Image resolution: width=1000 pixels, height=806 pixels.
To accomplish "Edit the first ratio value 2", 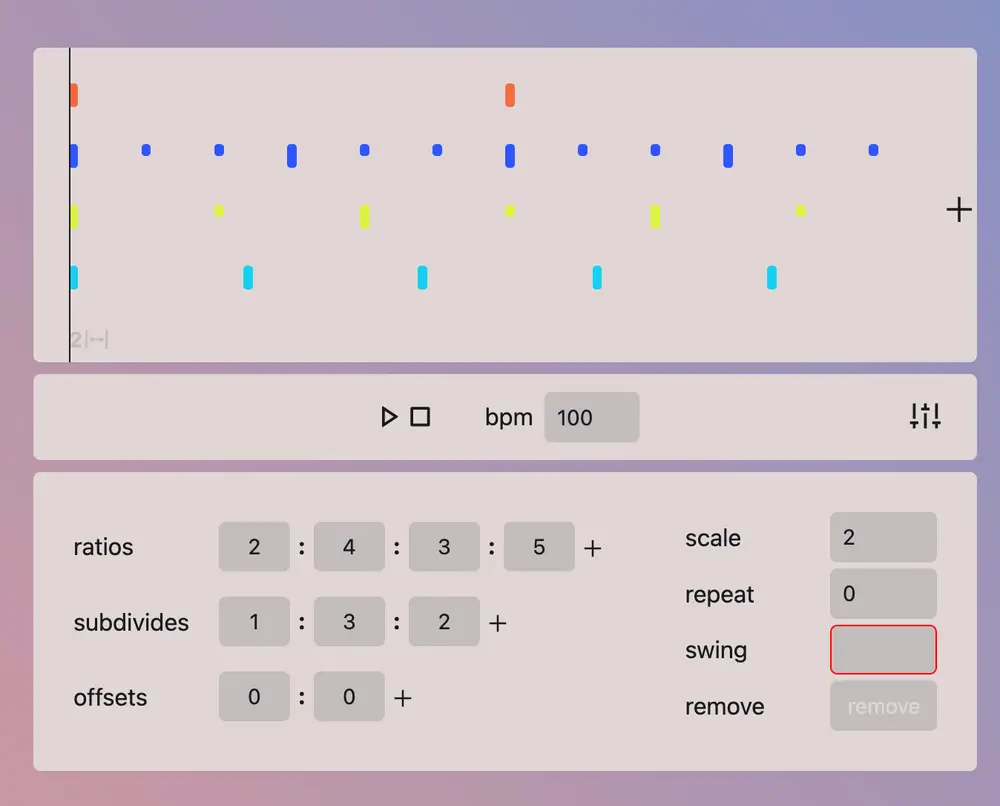I will [254, 546].
